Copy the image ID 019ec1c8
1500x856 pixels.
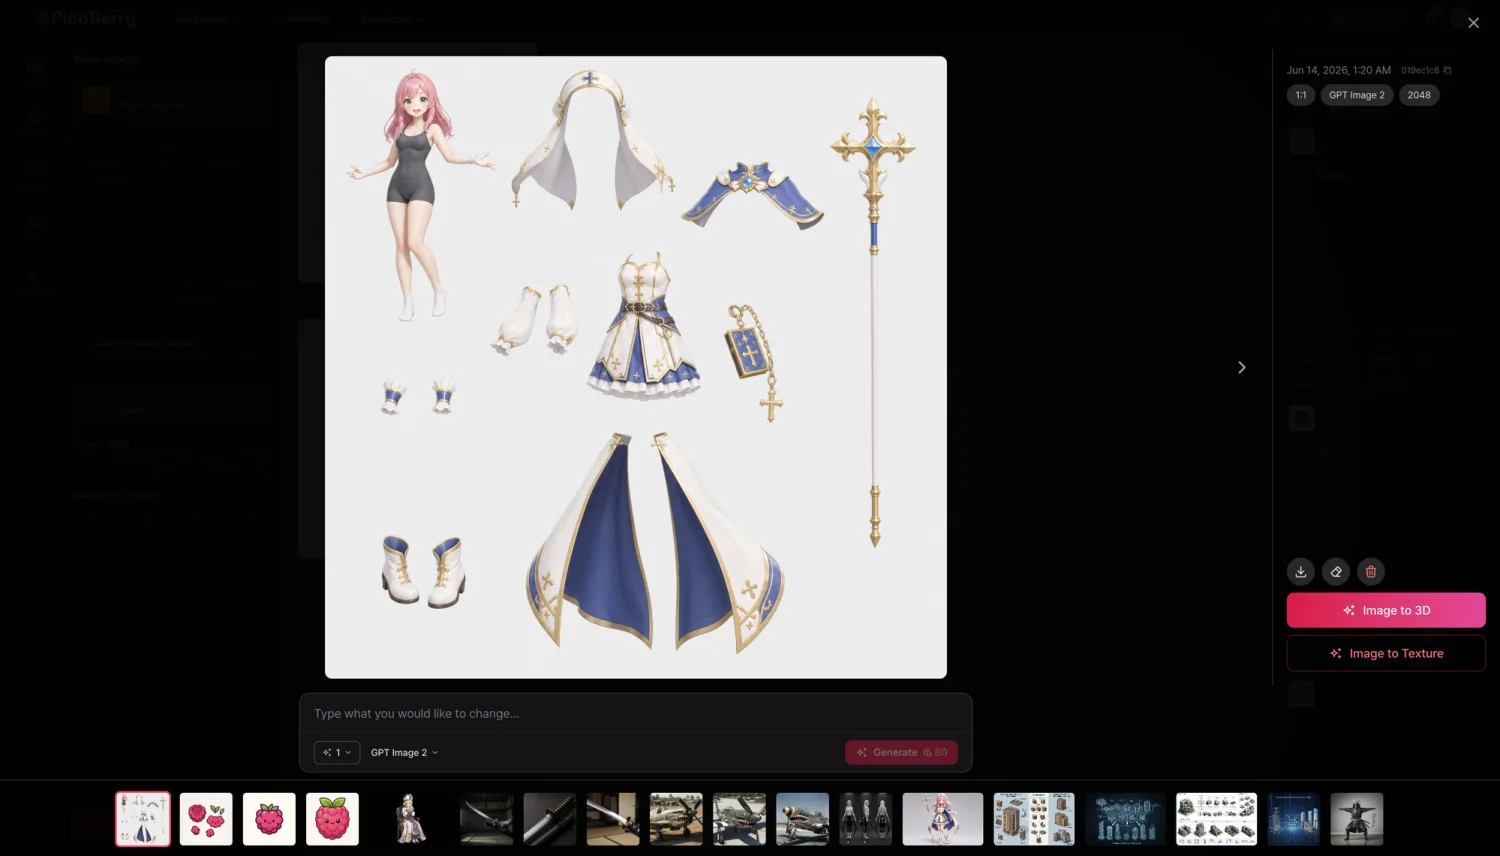[x=1447, y=70]
